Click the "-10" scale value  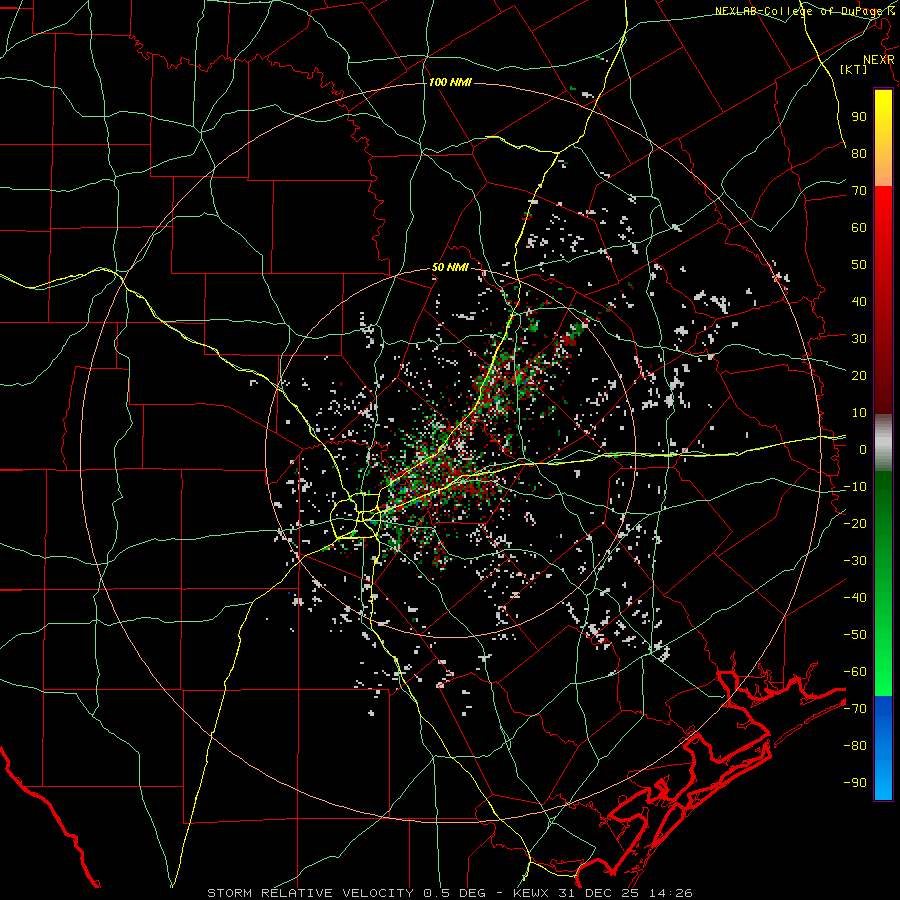pos(855,487)
